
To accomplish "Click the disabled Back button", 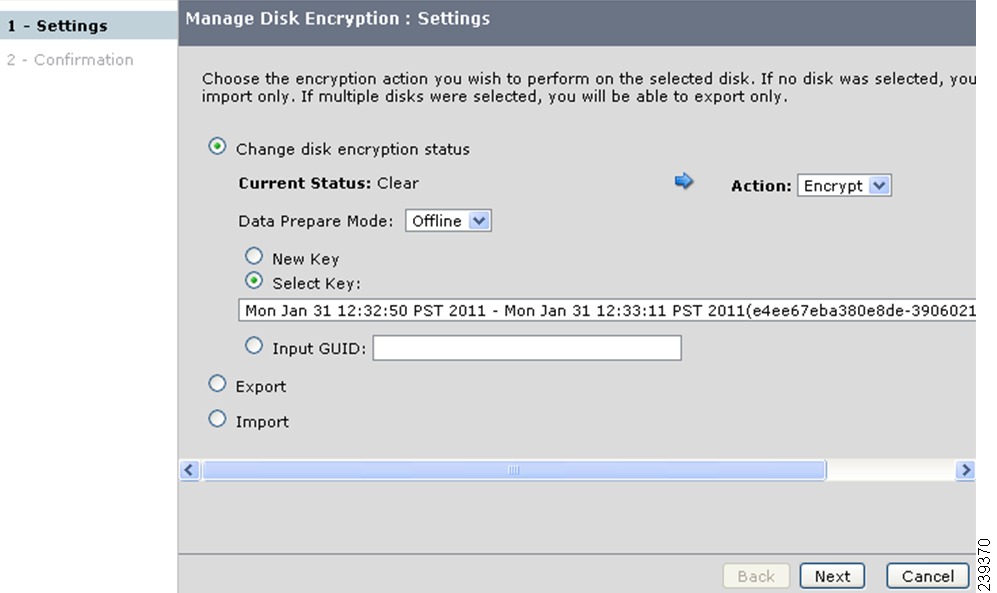I will (x=756, y=576).
